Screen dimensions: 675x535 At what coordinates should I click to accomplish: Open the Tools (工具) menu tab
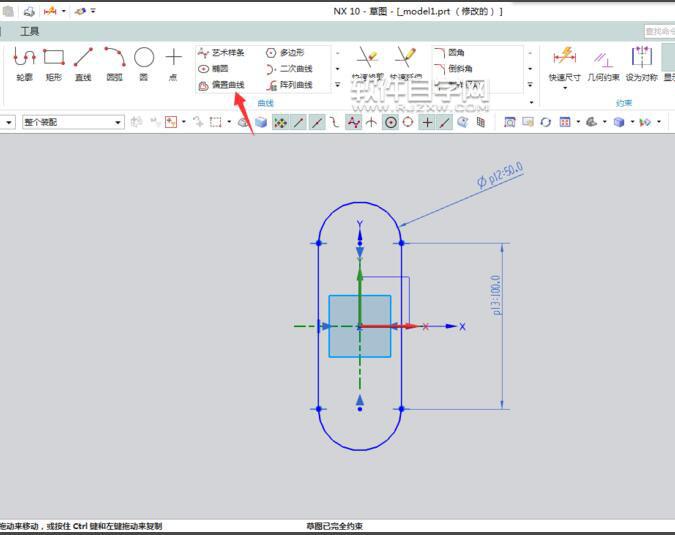click(30, 31)
